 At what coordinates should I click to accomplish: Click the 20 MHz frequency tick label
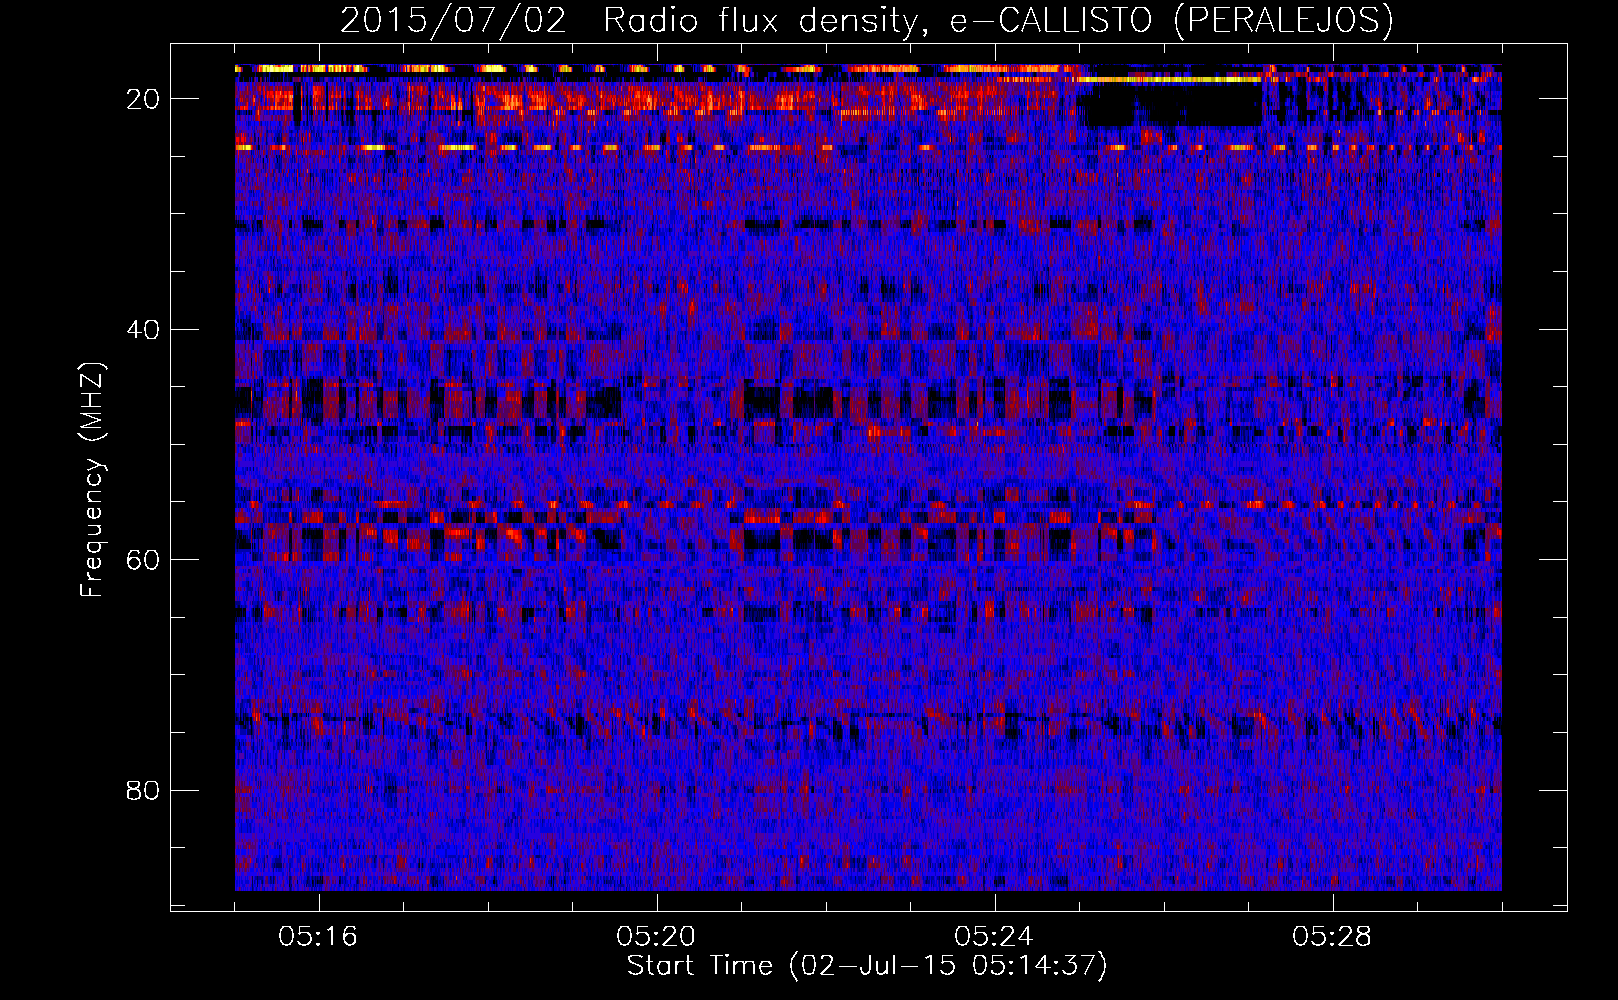(x=143, y=99)
